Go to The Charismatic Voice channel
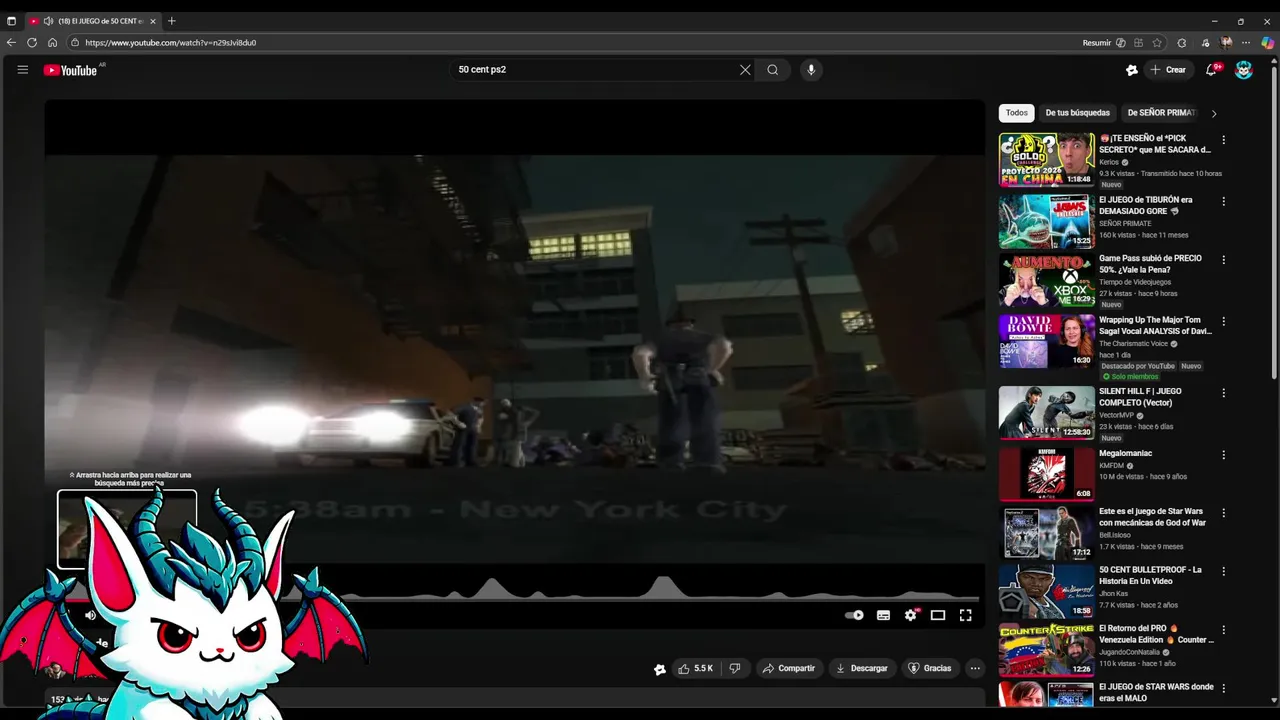 click(x=1133, y=344)
